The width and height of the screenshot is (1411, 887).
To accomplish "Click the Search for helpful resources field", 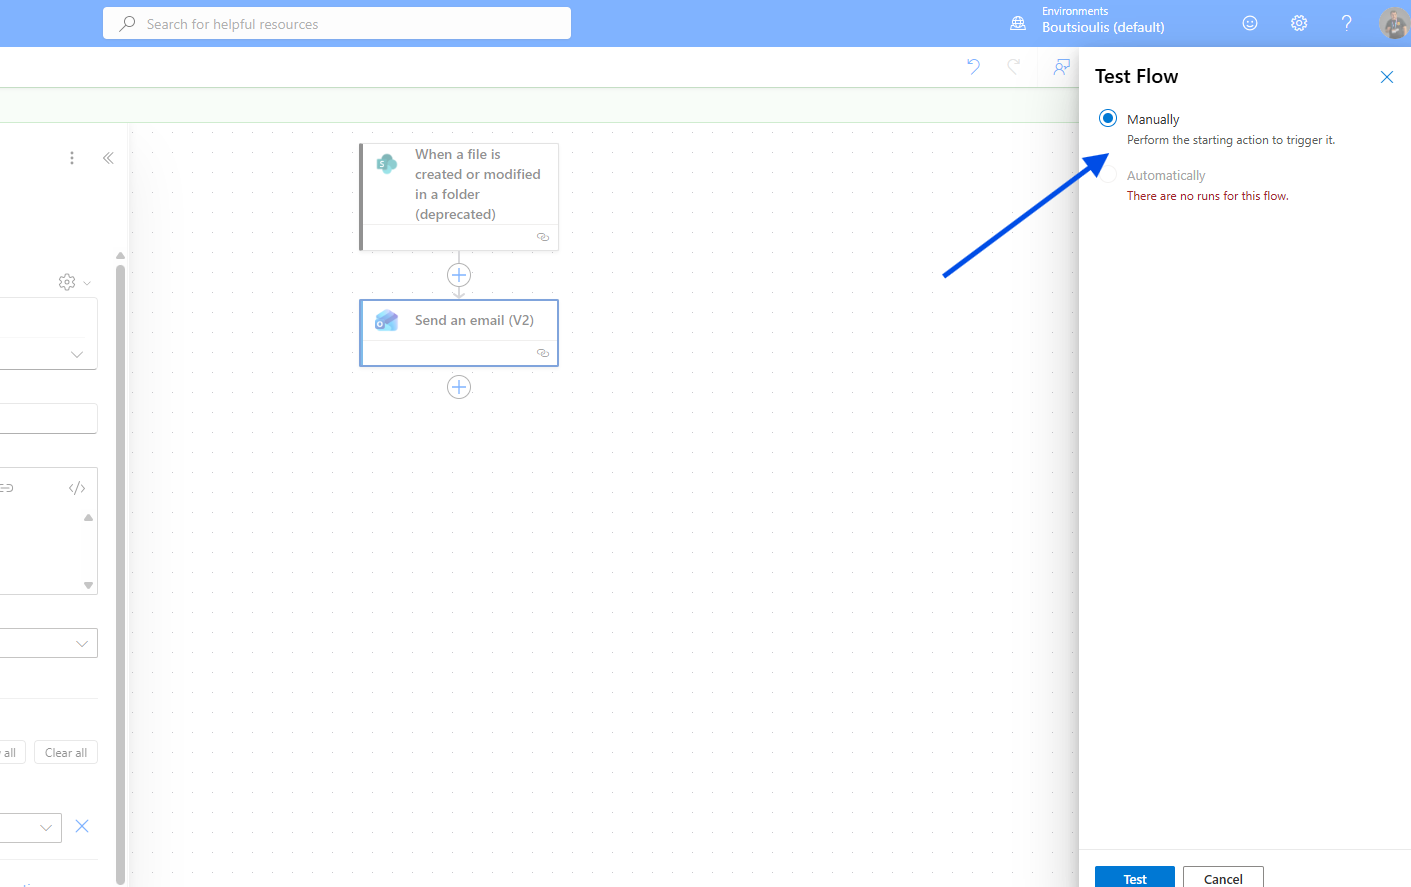I will tap(337, 24).
